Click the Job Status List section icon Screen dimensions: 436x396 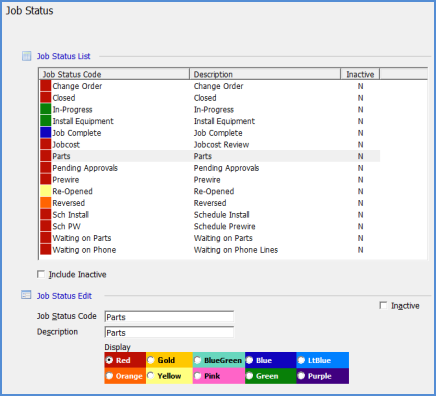point(26,56)
